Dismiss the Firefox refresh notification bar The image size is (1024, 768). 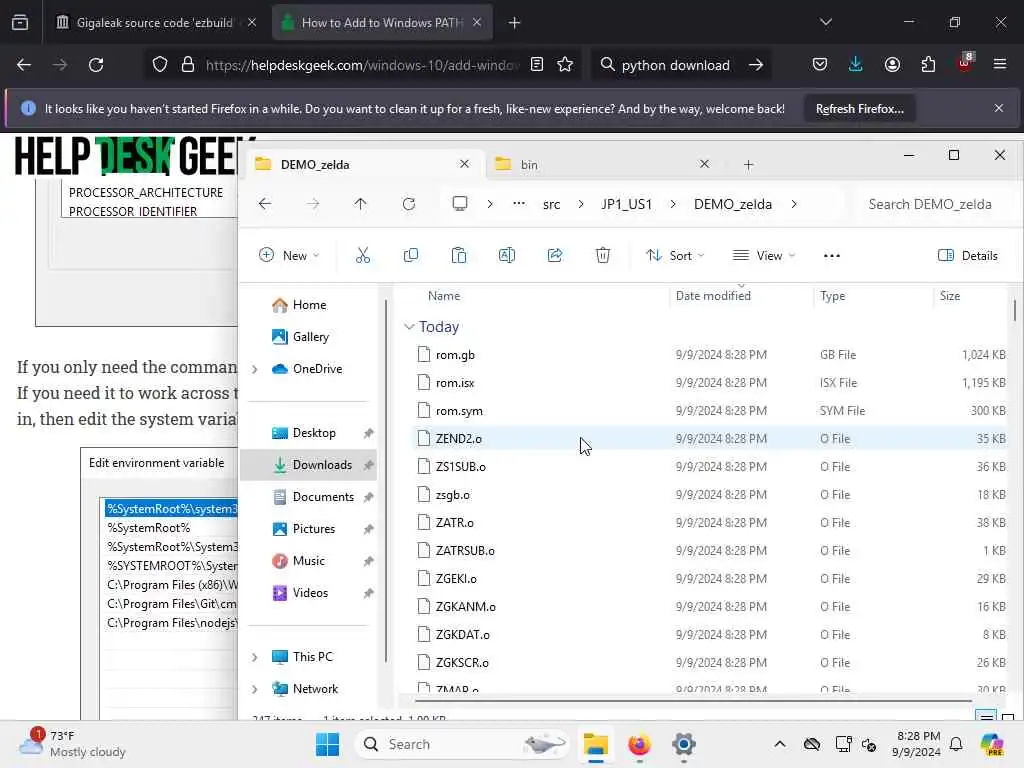[999, 108]
